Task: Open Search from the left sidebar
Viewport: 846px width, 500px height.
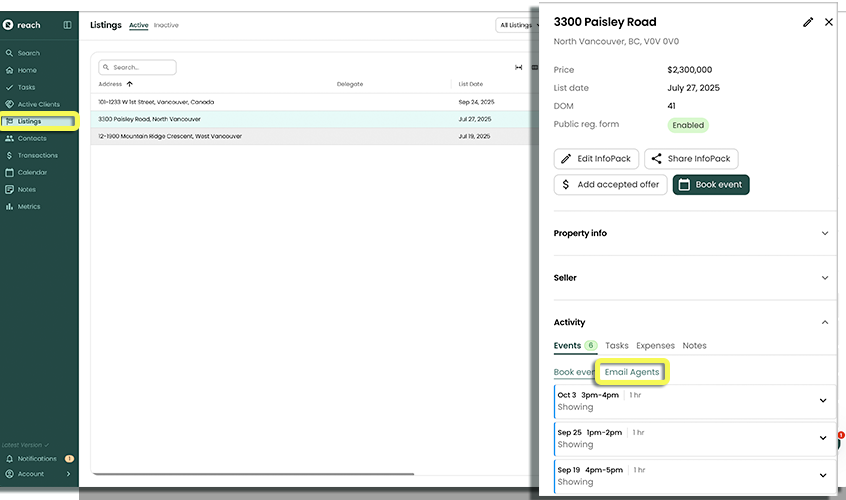Action: pyautogui.click(x=28, y=53)
